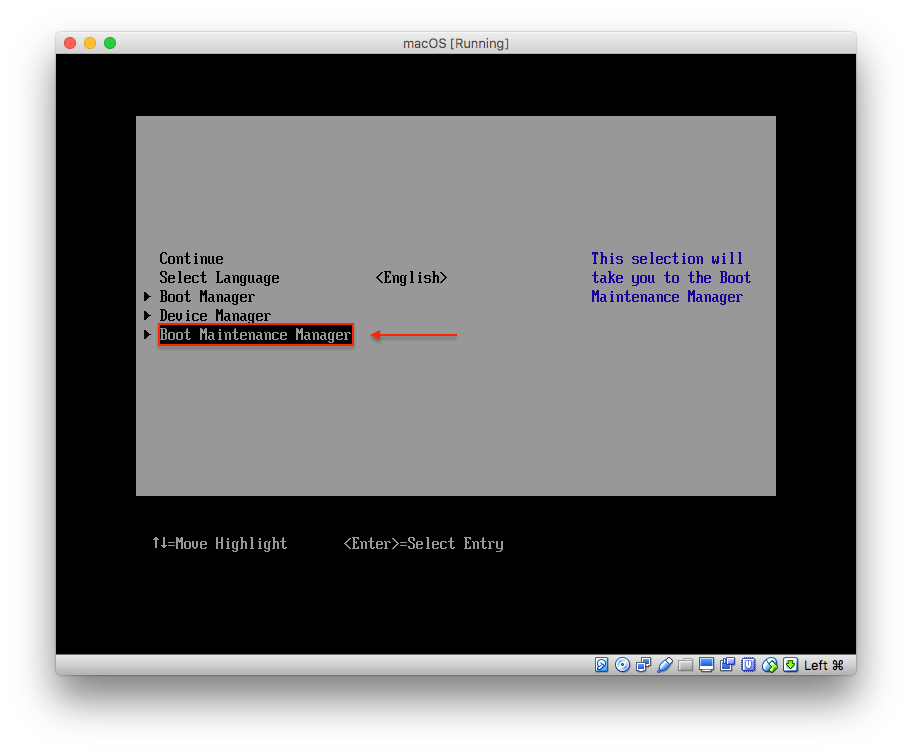Click the Left ⌘ host key indicator
This screenshot has width=912, height=755.
[x=824, y=665]
